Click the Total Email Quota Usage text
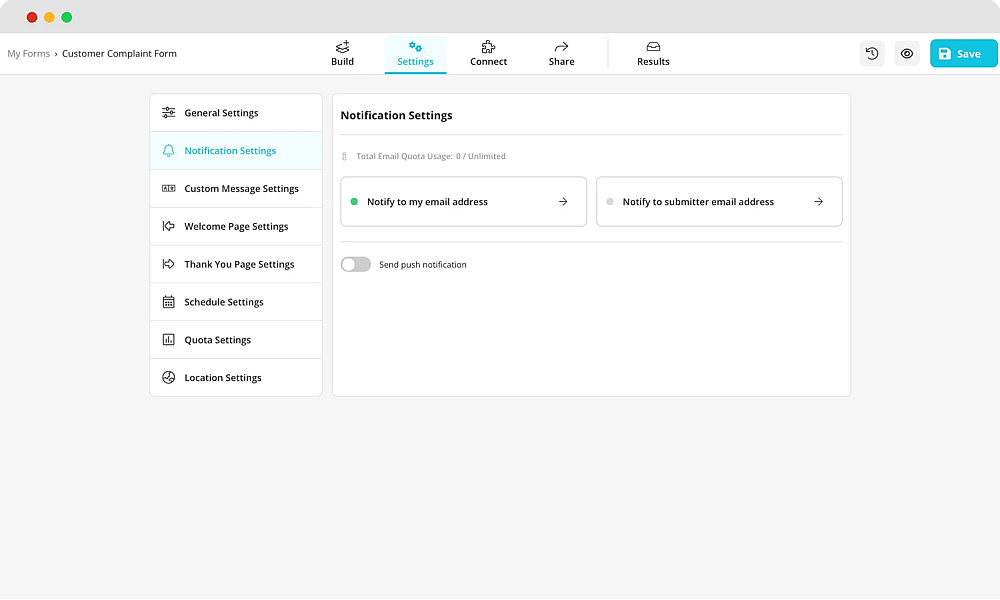Screen dimensions: 1000x600 click(x=430, y=156)
